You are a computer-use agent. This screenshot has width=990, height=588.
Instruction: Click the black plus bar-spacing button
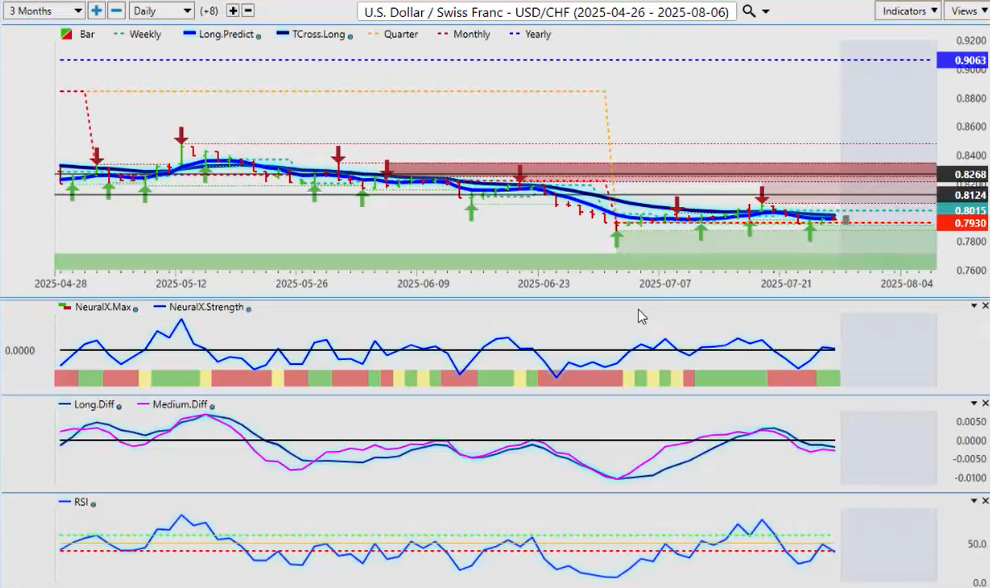pyautogui.click(x=233, y=11)
